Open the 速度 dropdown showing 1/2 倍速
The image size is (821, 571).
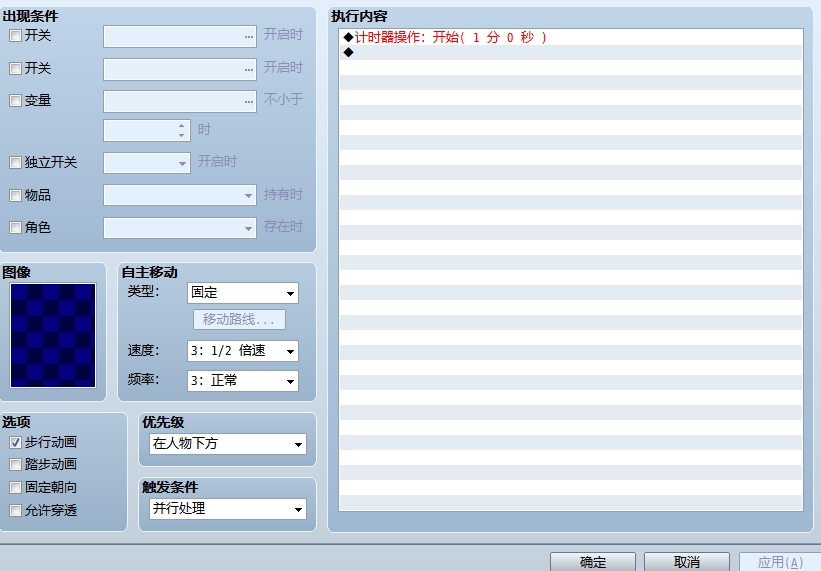click(243, 351)
